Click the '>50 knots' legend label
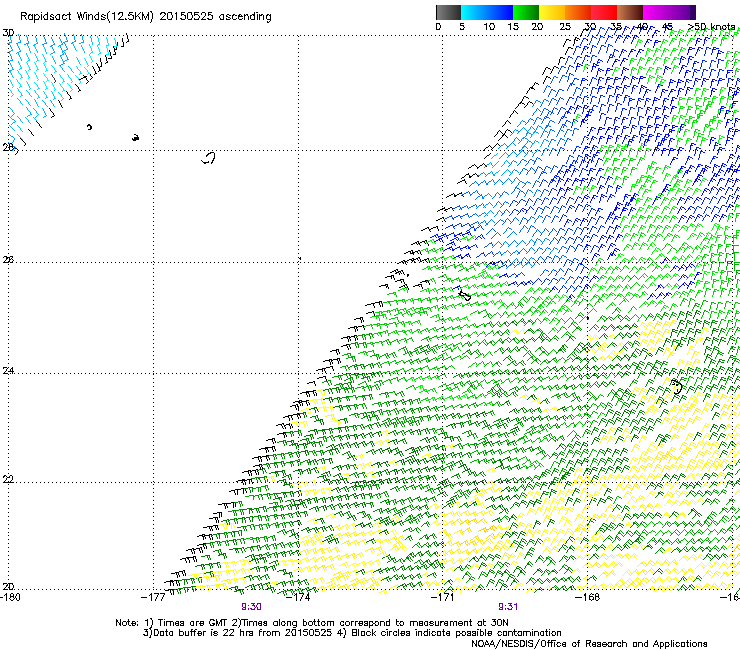The image size is (740, 650). (x=712, y=27)
